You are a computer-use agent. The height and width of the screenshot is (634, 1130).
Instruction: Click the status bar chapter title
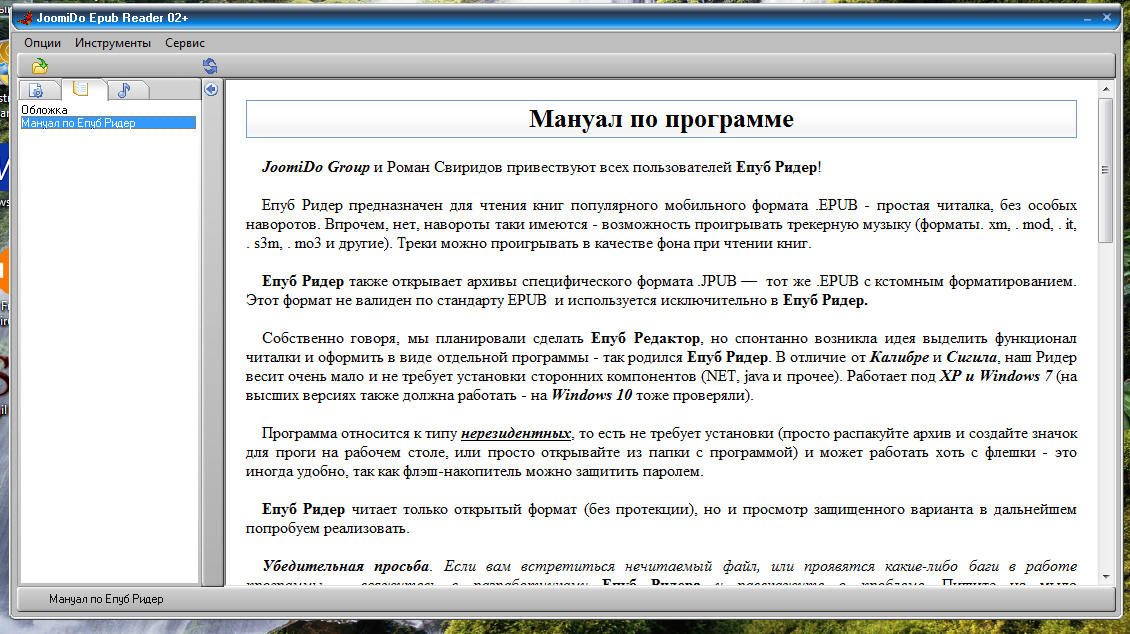click(106, 599)
